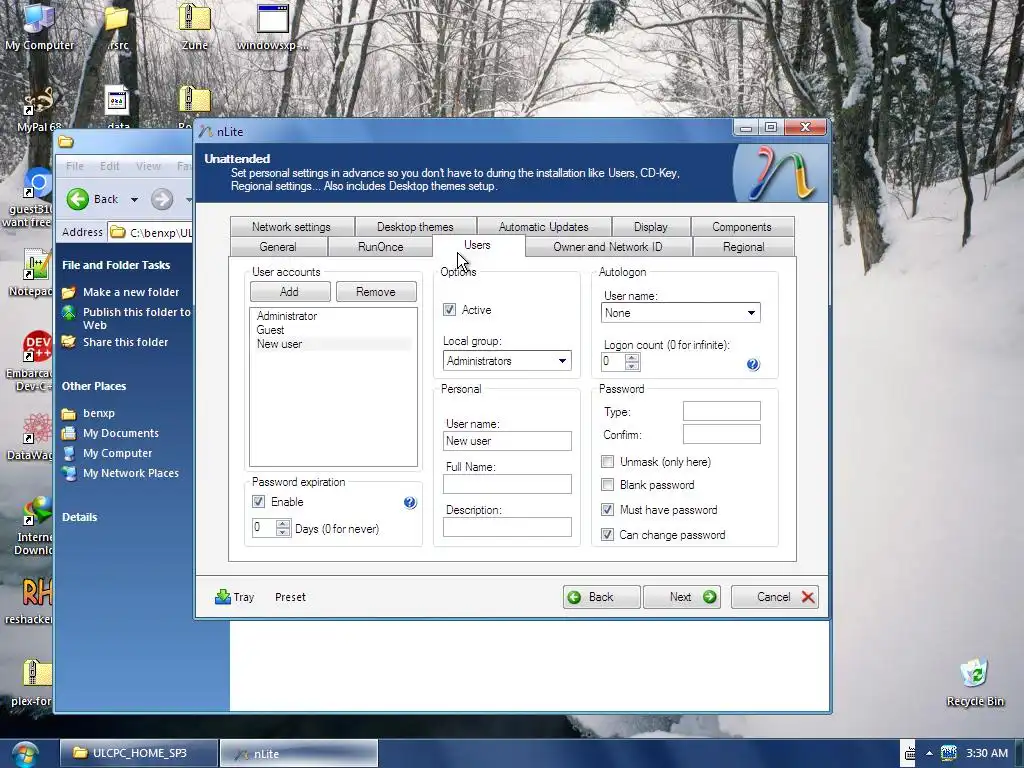Launch Notepad++ desktop icon
Image resolution: width=1024 pixels, height=768 pixels.
coord(35,266)
